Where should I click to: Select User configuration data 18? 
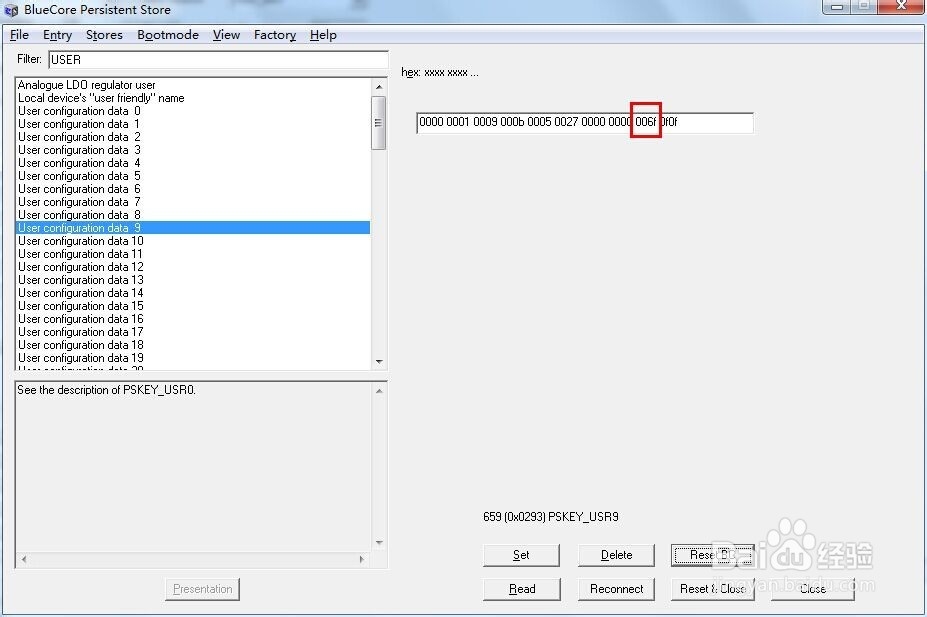tap(193, 345)
